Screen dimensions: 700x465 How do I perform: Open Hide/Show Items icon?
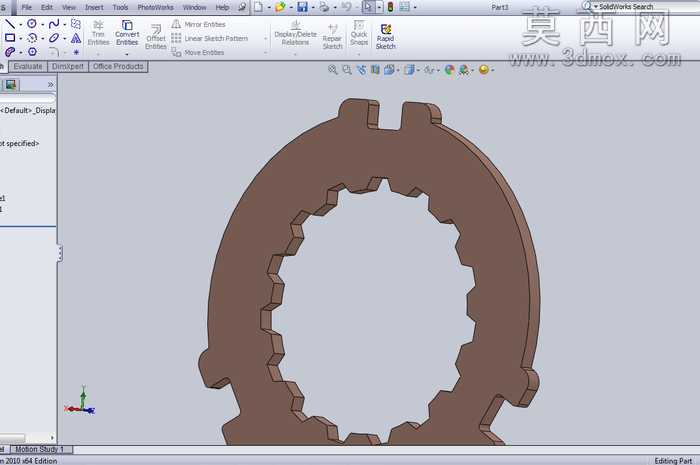tap(429, 70)
